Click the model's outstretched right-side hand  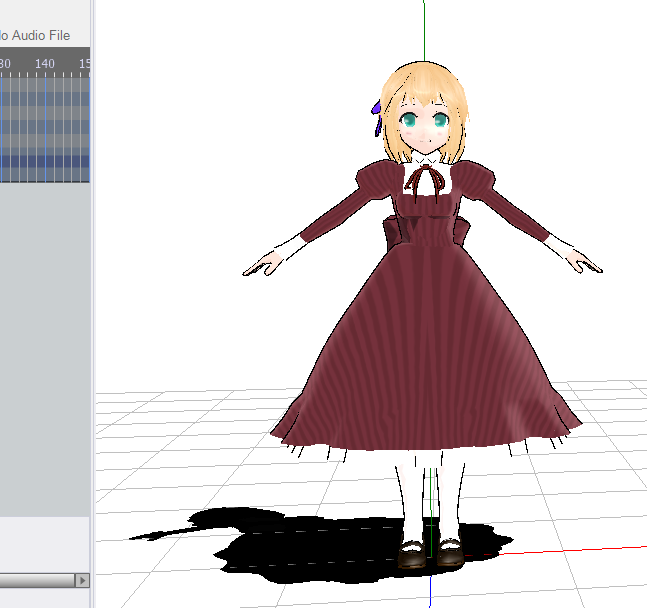tap(585, 262)
